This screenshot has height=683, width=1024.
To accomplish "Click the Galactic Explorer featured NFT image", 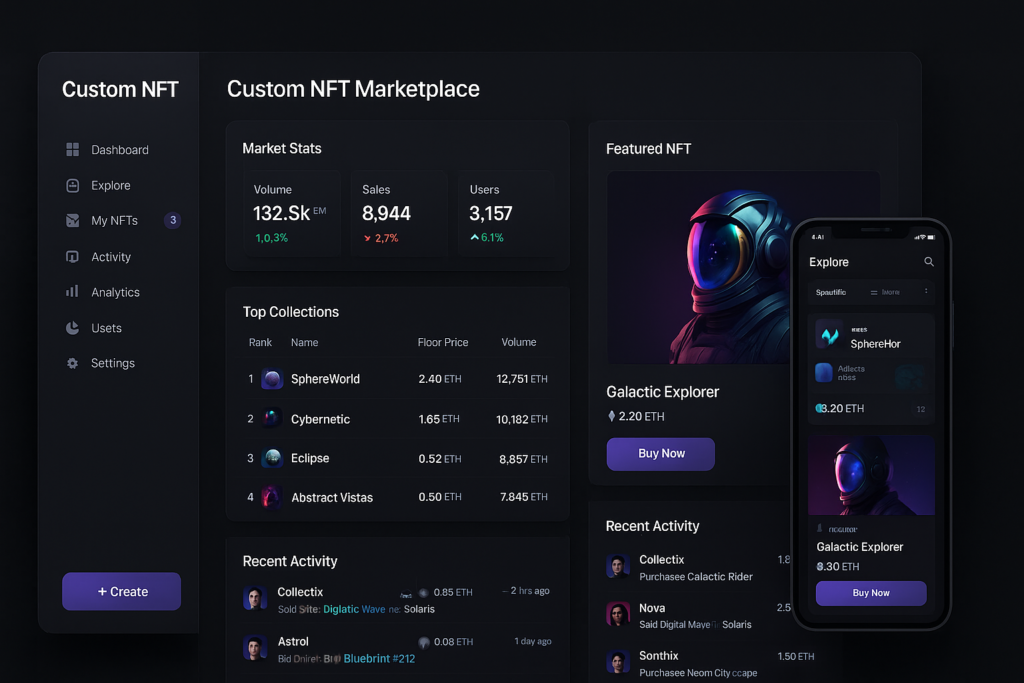I will 742,267.
